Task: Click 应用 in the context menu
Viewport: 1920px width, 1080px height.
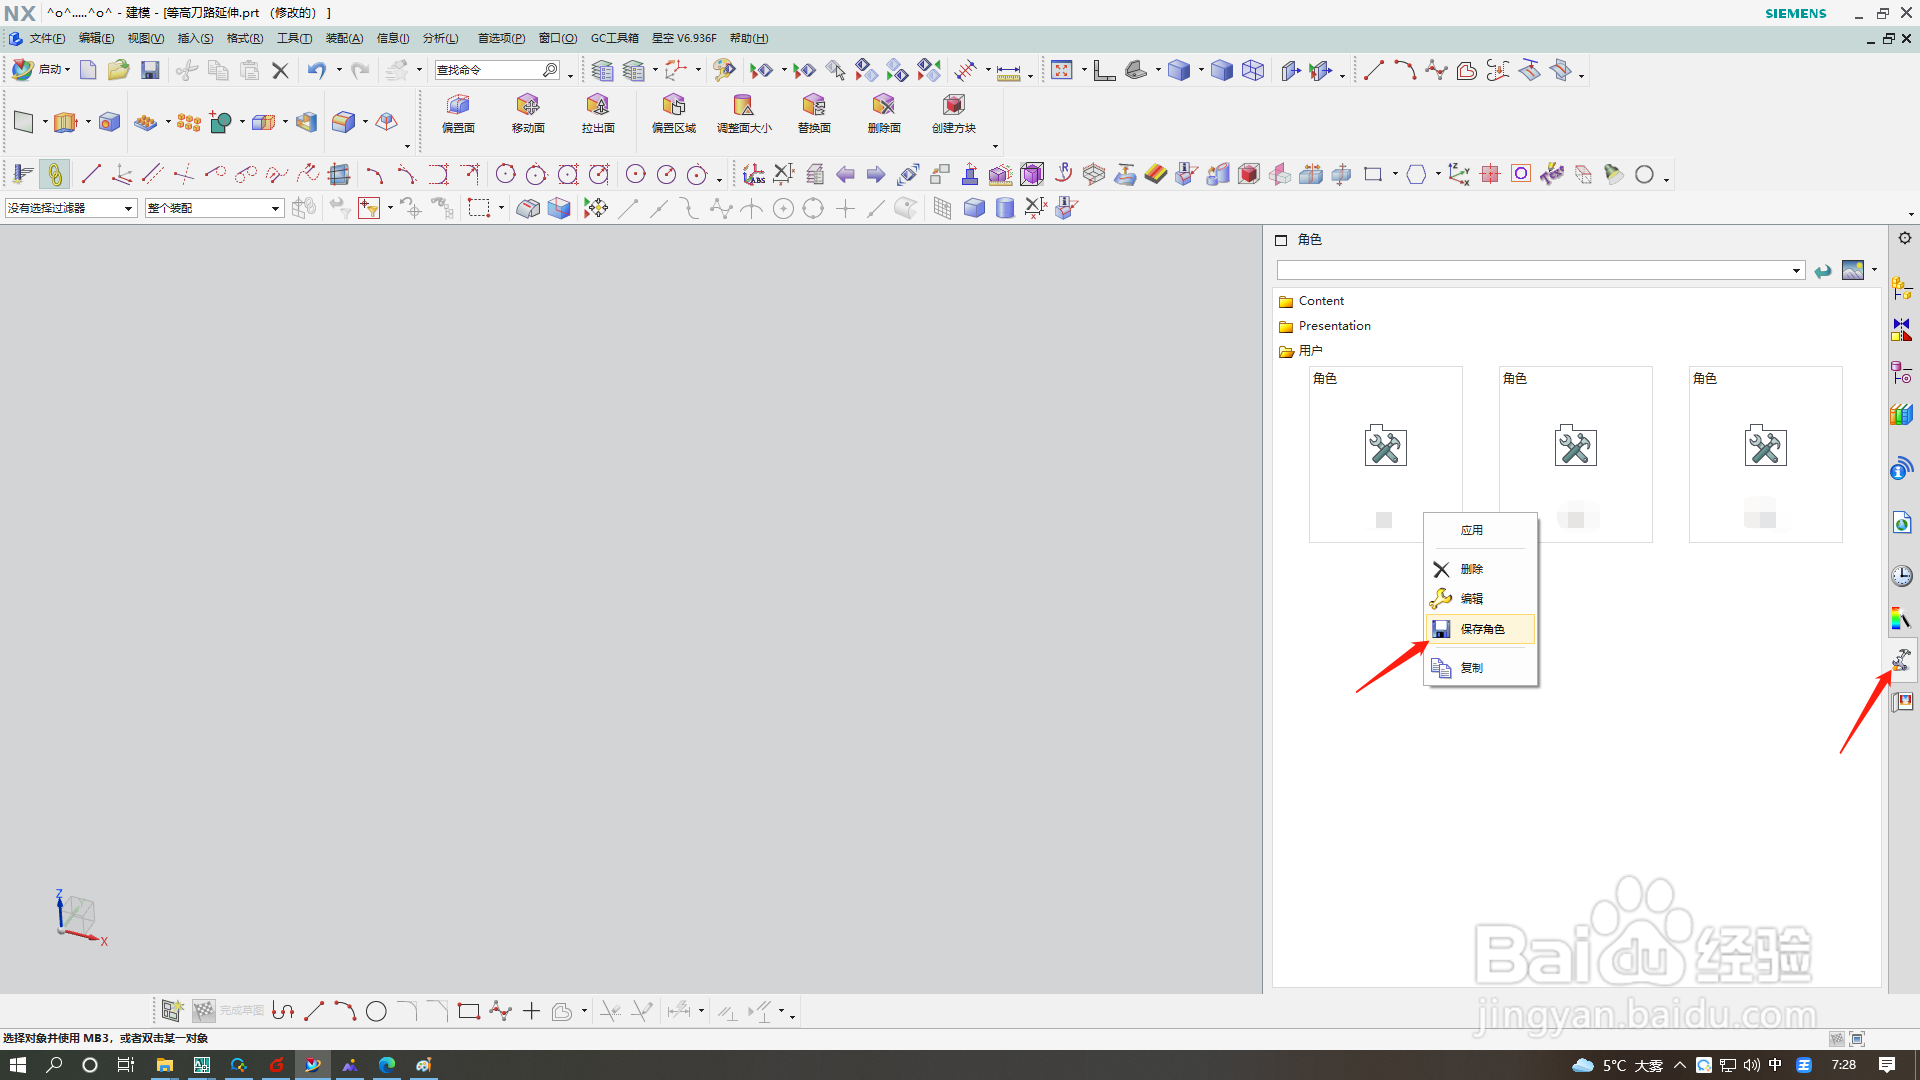Action: pyautogui.click(x=1471, y=530)
